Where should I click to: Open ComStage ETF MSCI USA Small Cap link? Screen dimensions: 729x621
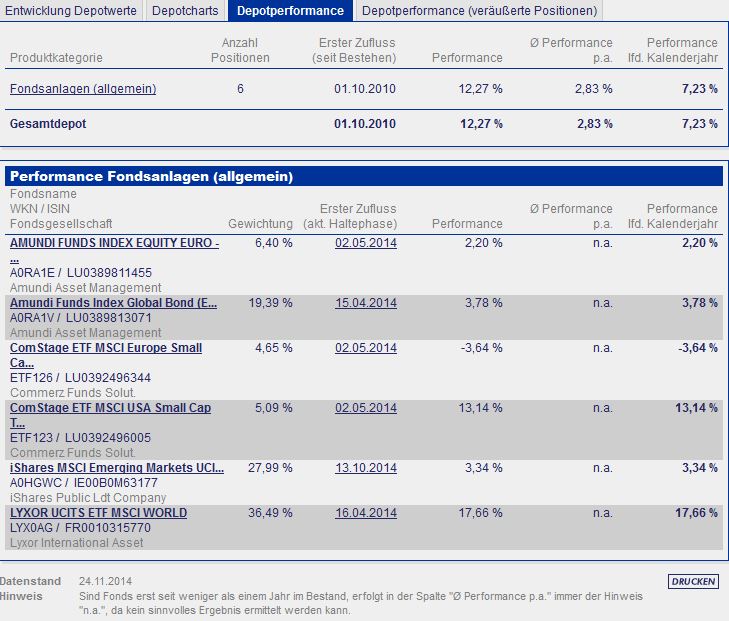click(x=110, y=415)
